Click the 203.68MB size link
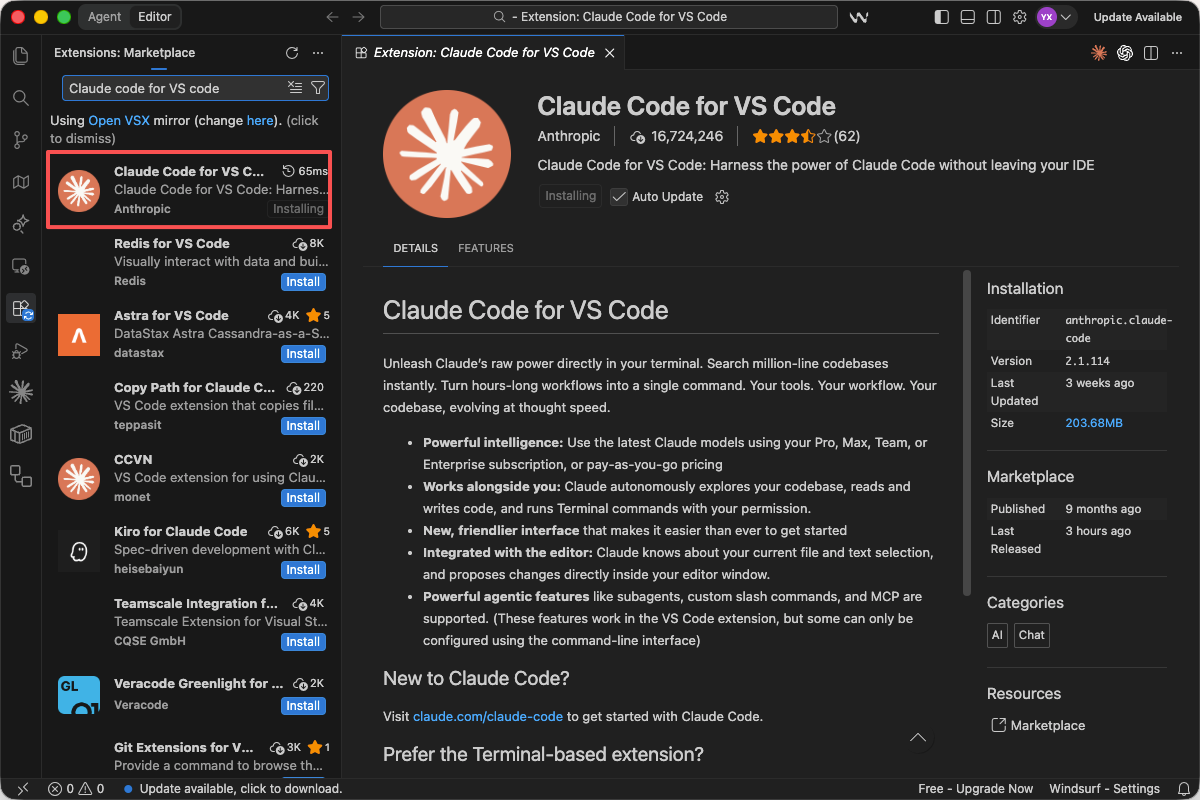 (x=1094, y=423)
